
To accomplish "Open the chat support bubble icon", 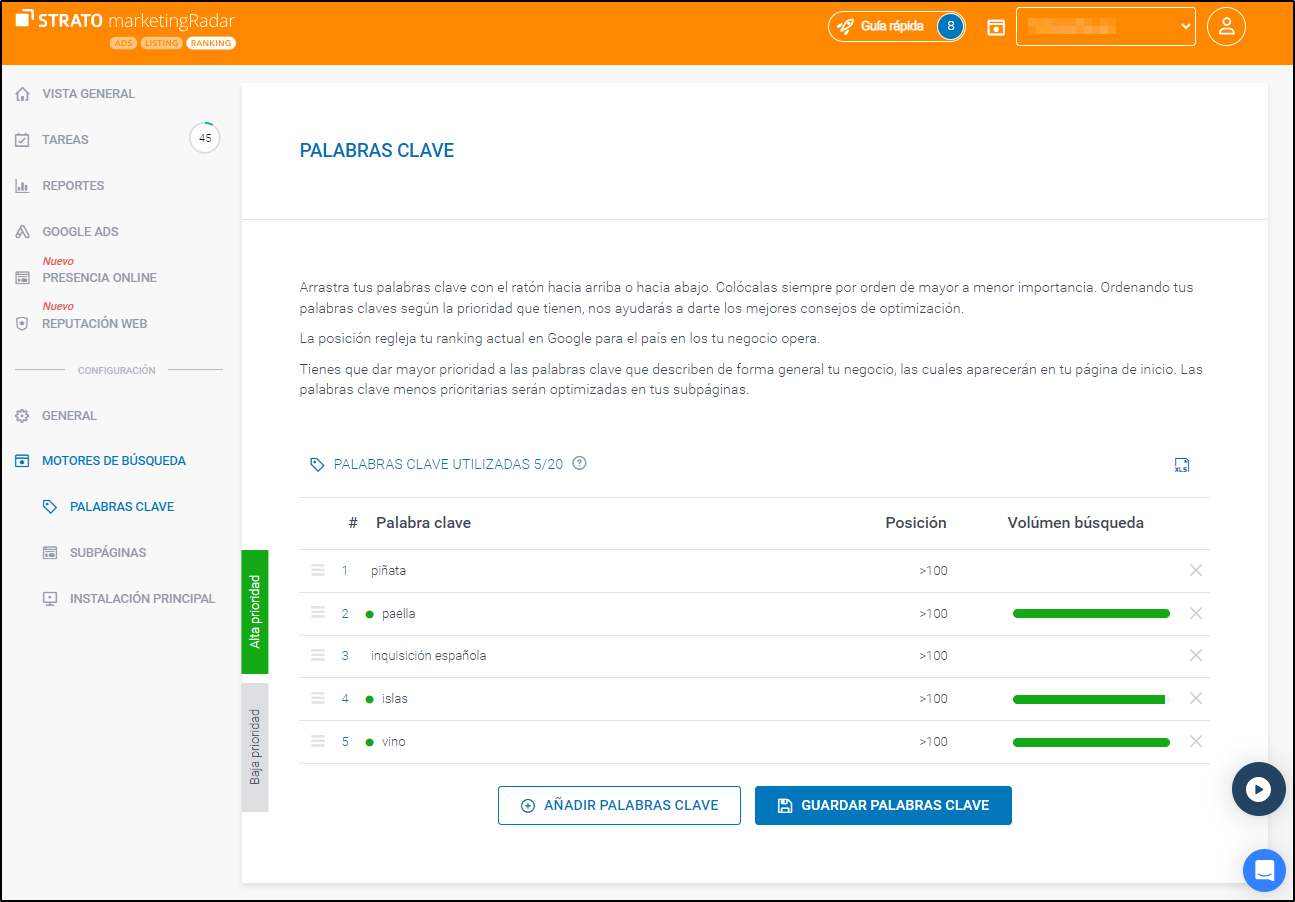I will pos(1264,870).
